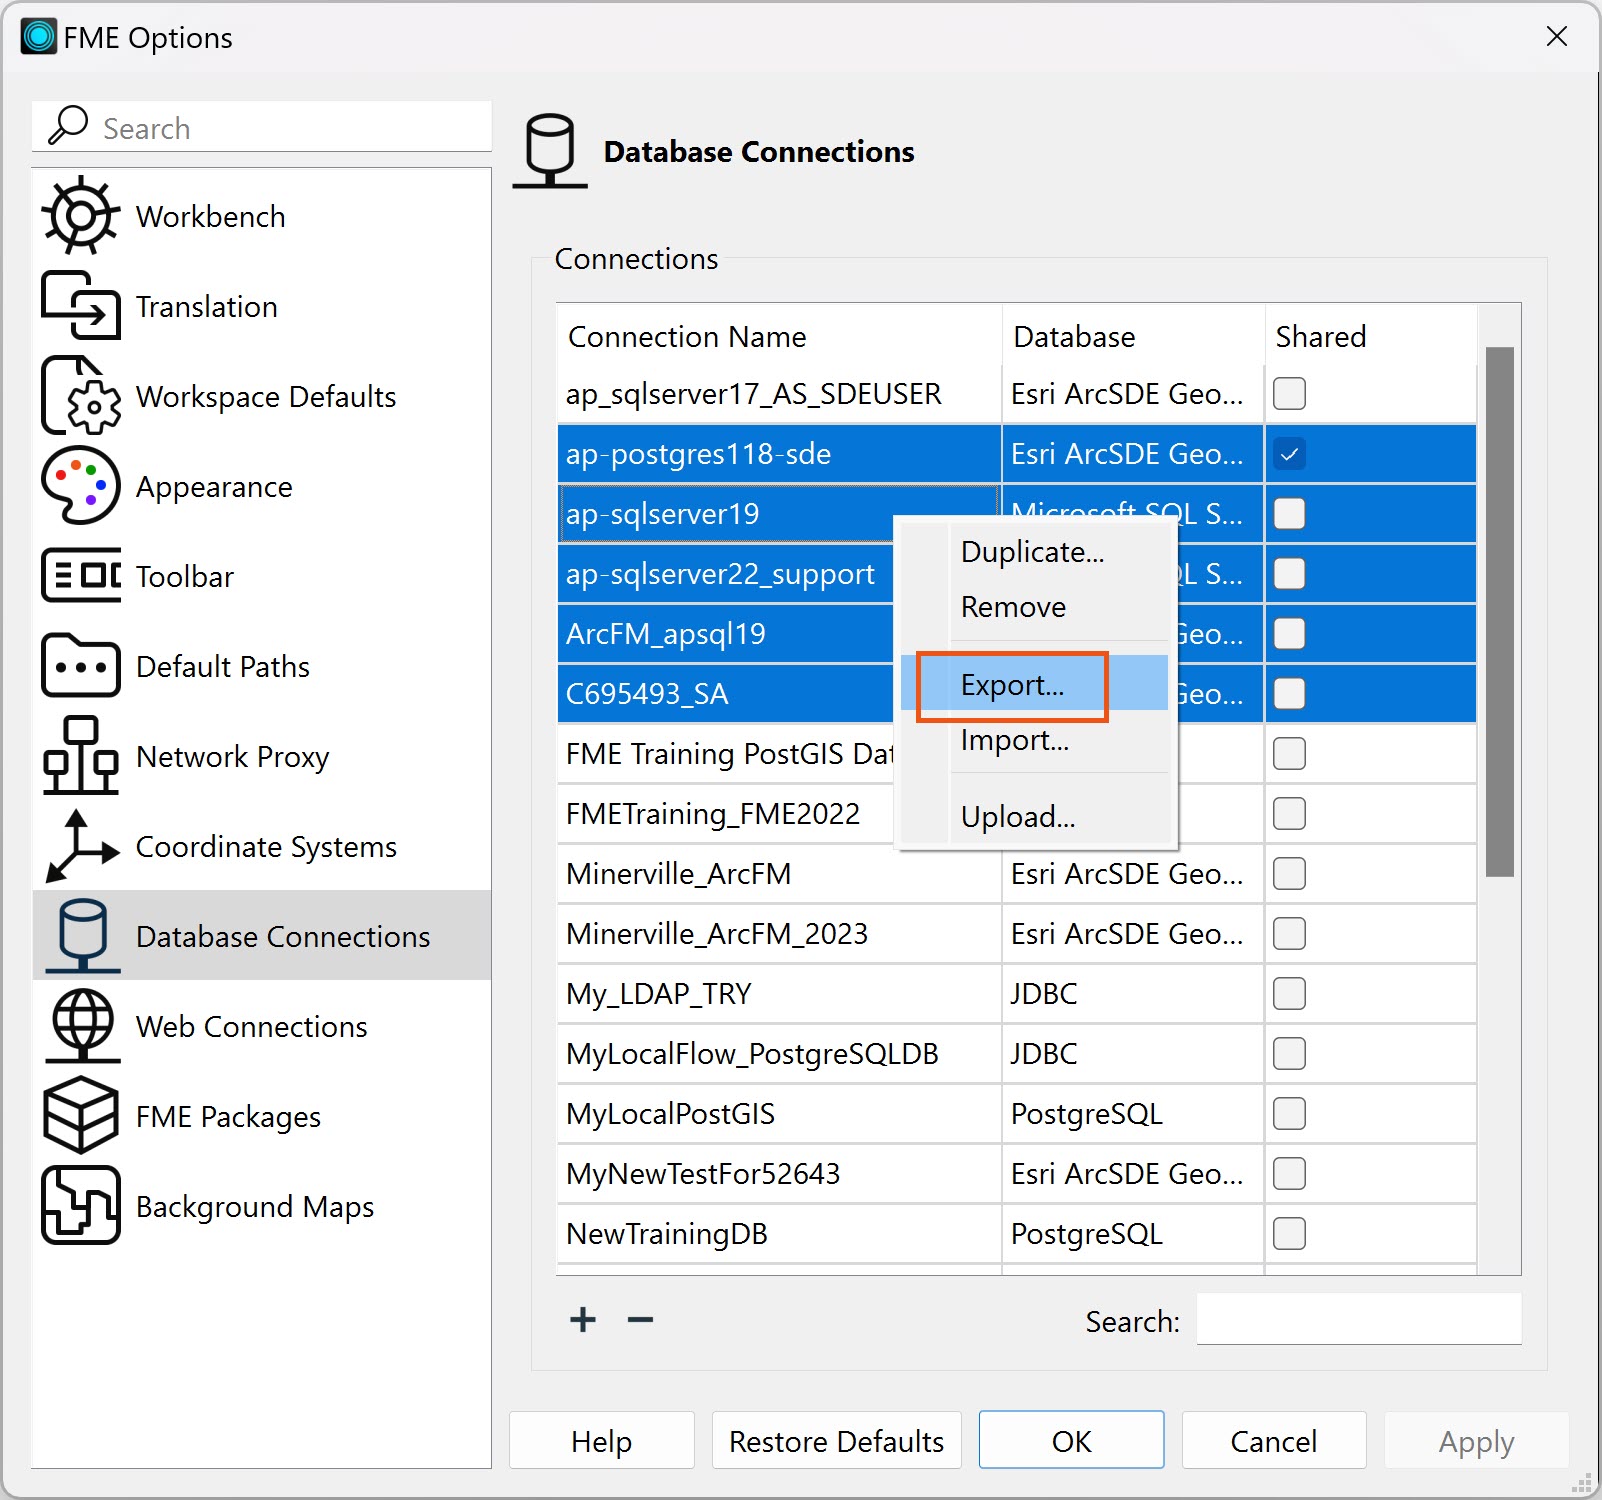Sort by Shared column header
The image size is (1602, 1500).
point(1371,337)
